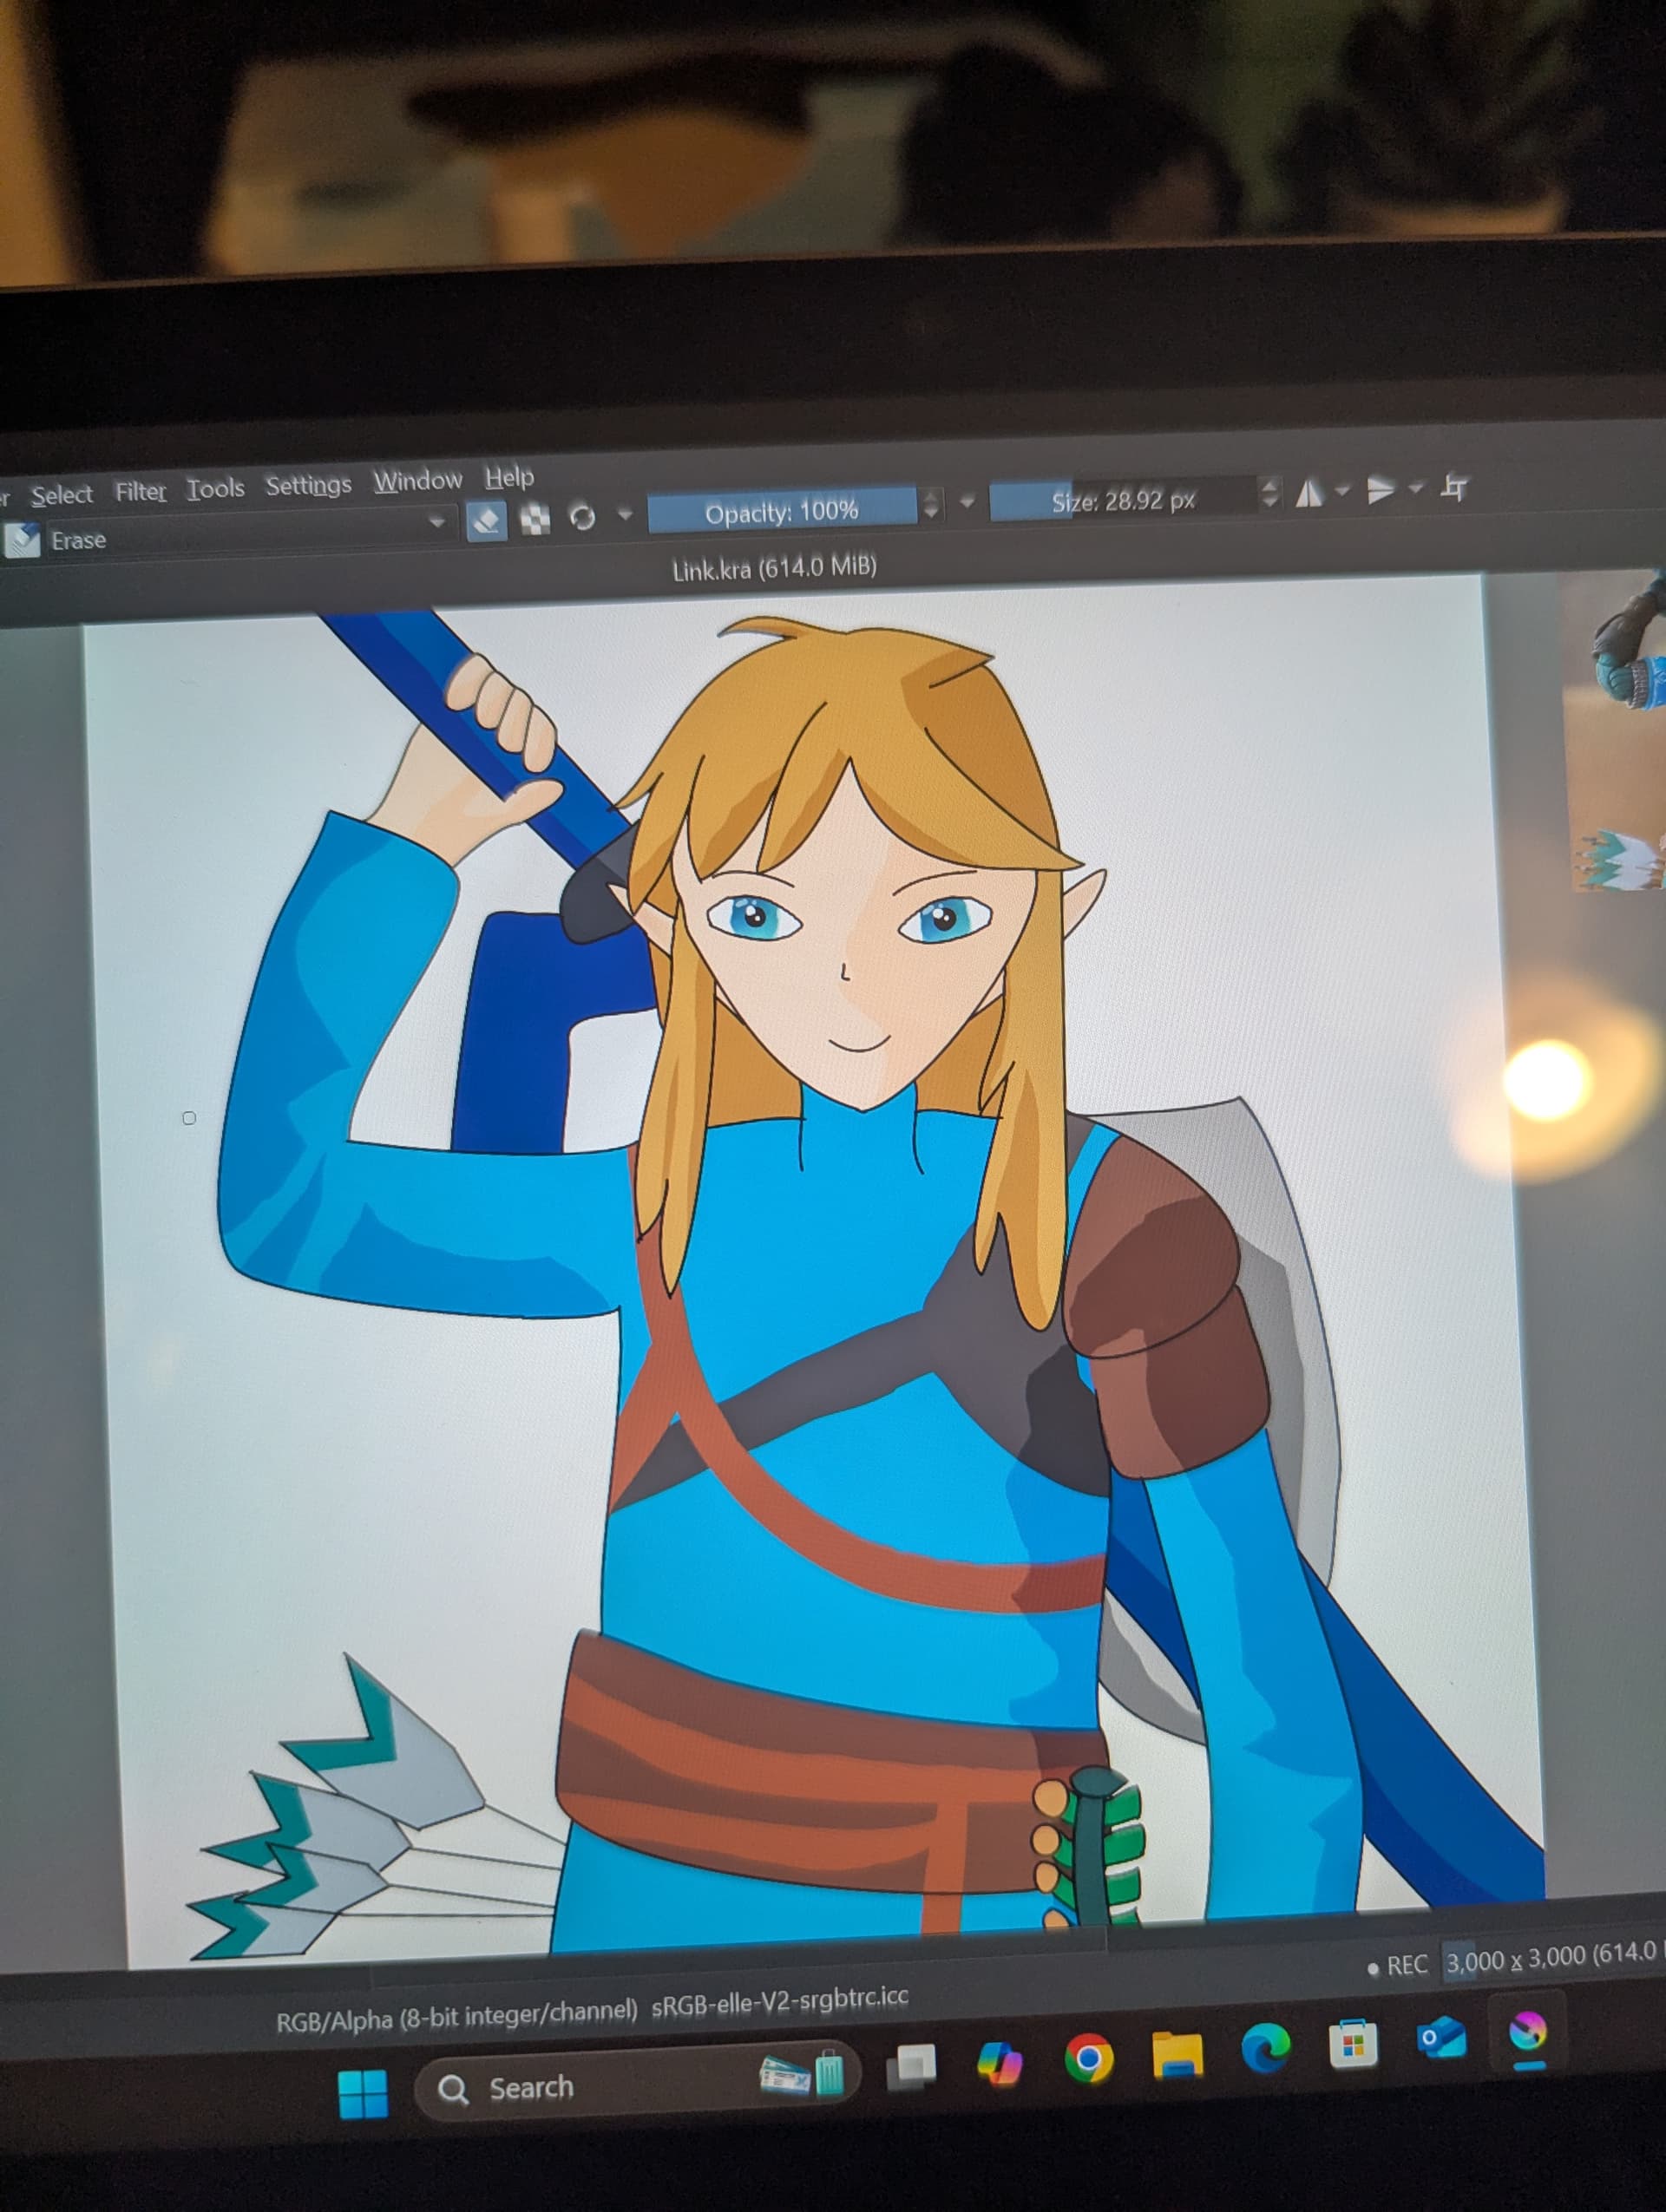Open the Help menu
The image size is (1666, 2212).
[509, 477]
